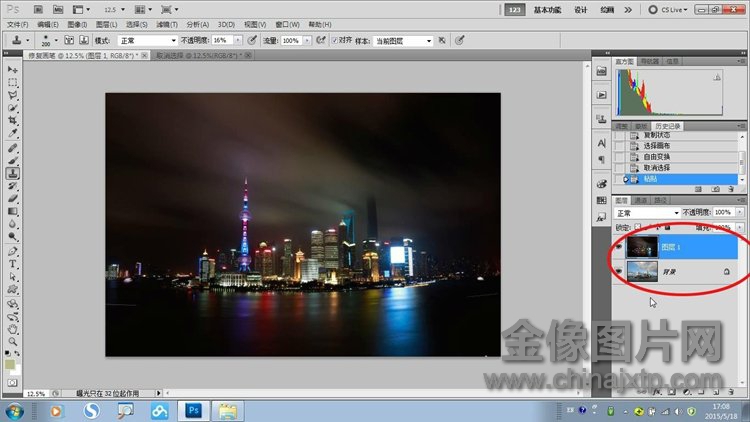Image resolution: width=750 pixels, height=422 pixels.
Task: Hide the Background layer eye icon
Action: click(x=619, y=272)
